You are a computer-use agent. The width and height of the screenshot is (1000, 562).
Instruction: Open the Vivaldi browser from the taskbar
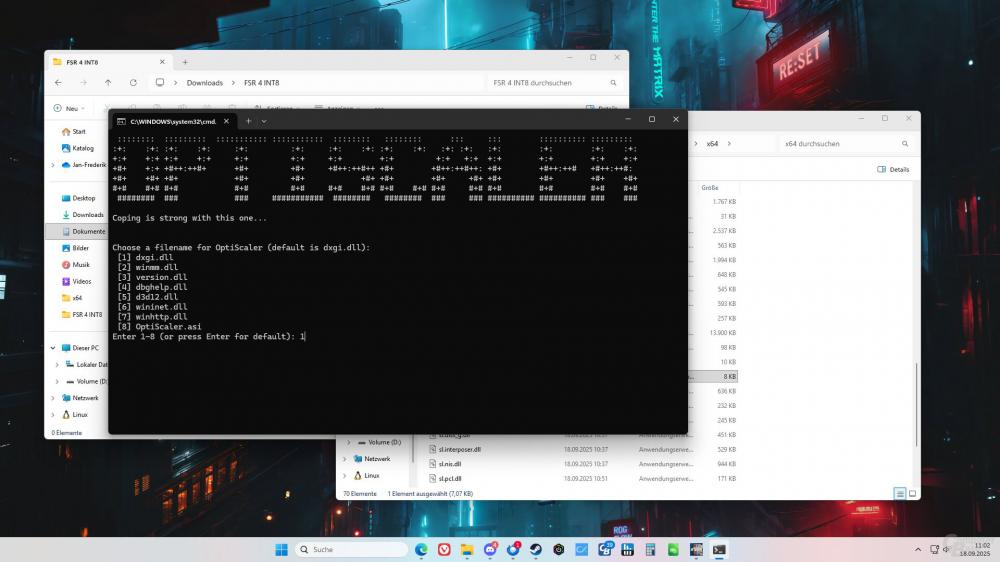coord(444,550)
